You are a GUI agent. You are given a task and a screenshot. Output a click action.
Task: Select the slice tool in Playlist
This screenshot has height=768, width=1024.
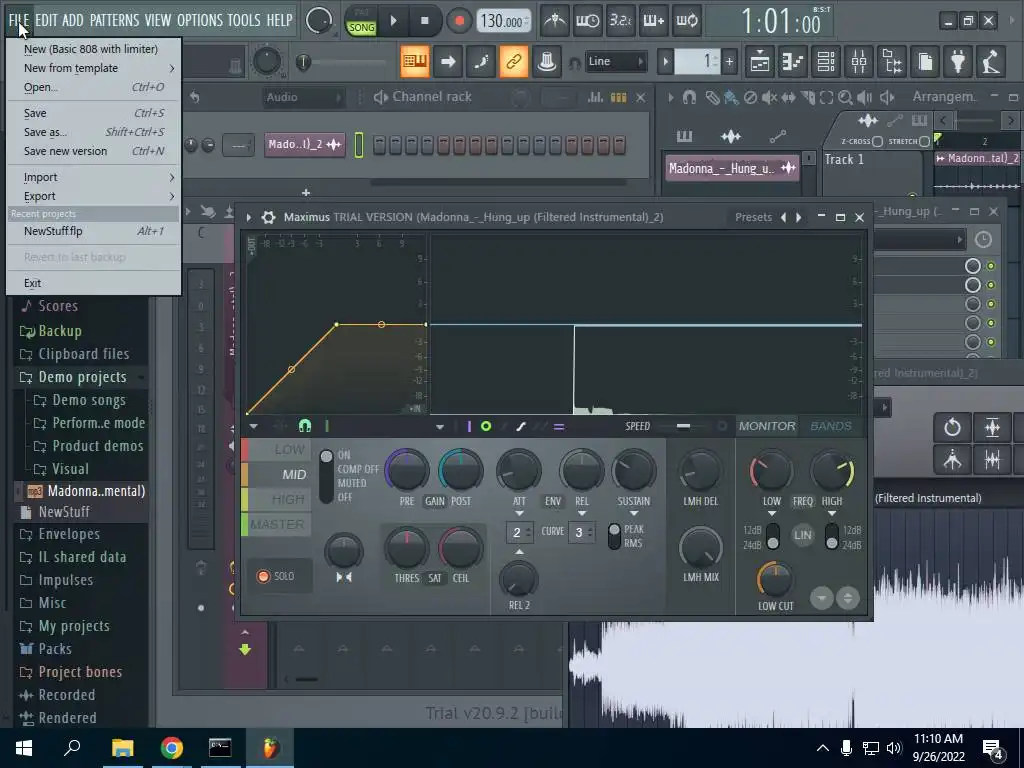pos(808,97)
